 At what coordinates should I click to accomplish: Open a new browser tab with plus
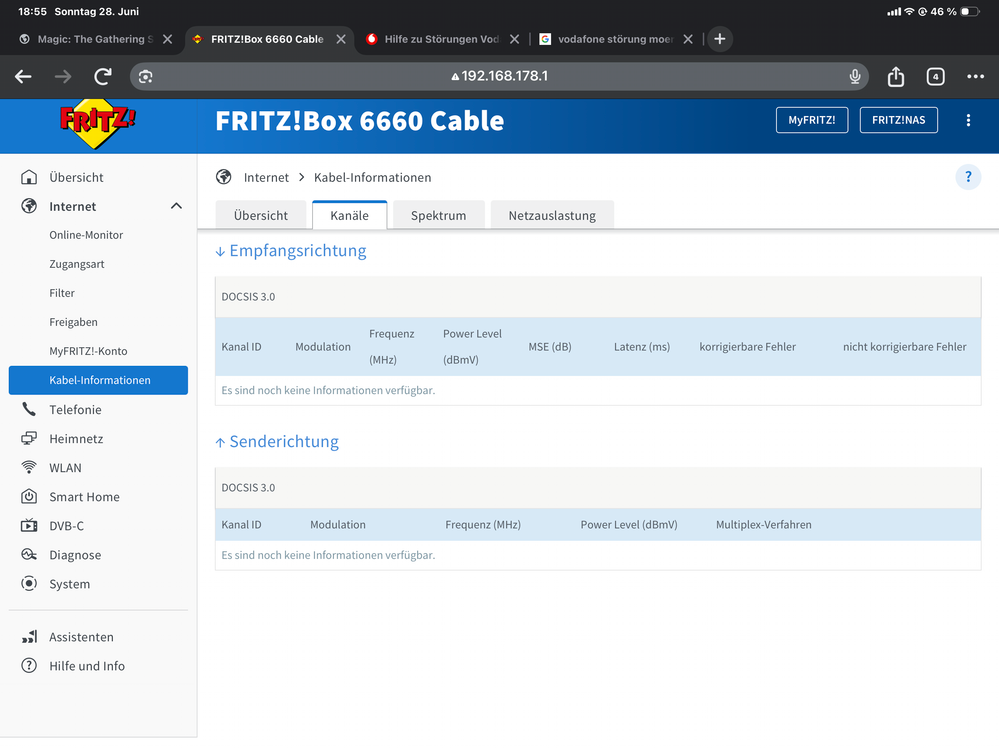pos(719,39)
